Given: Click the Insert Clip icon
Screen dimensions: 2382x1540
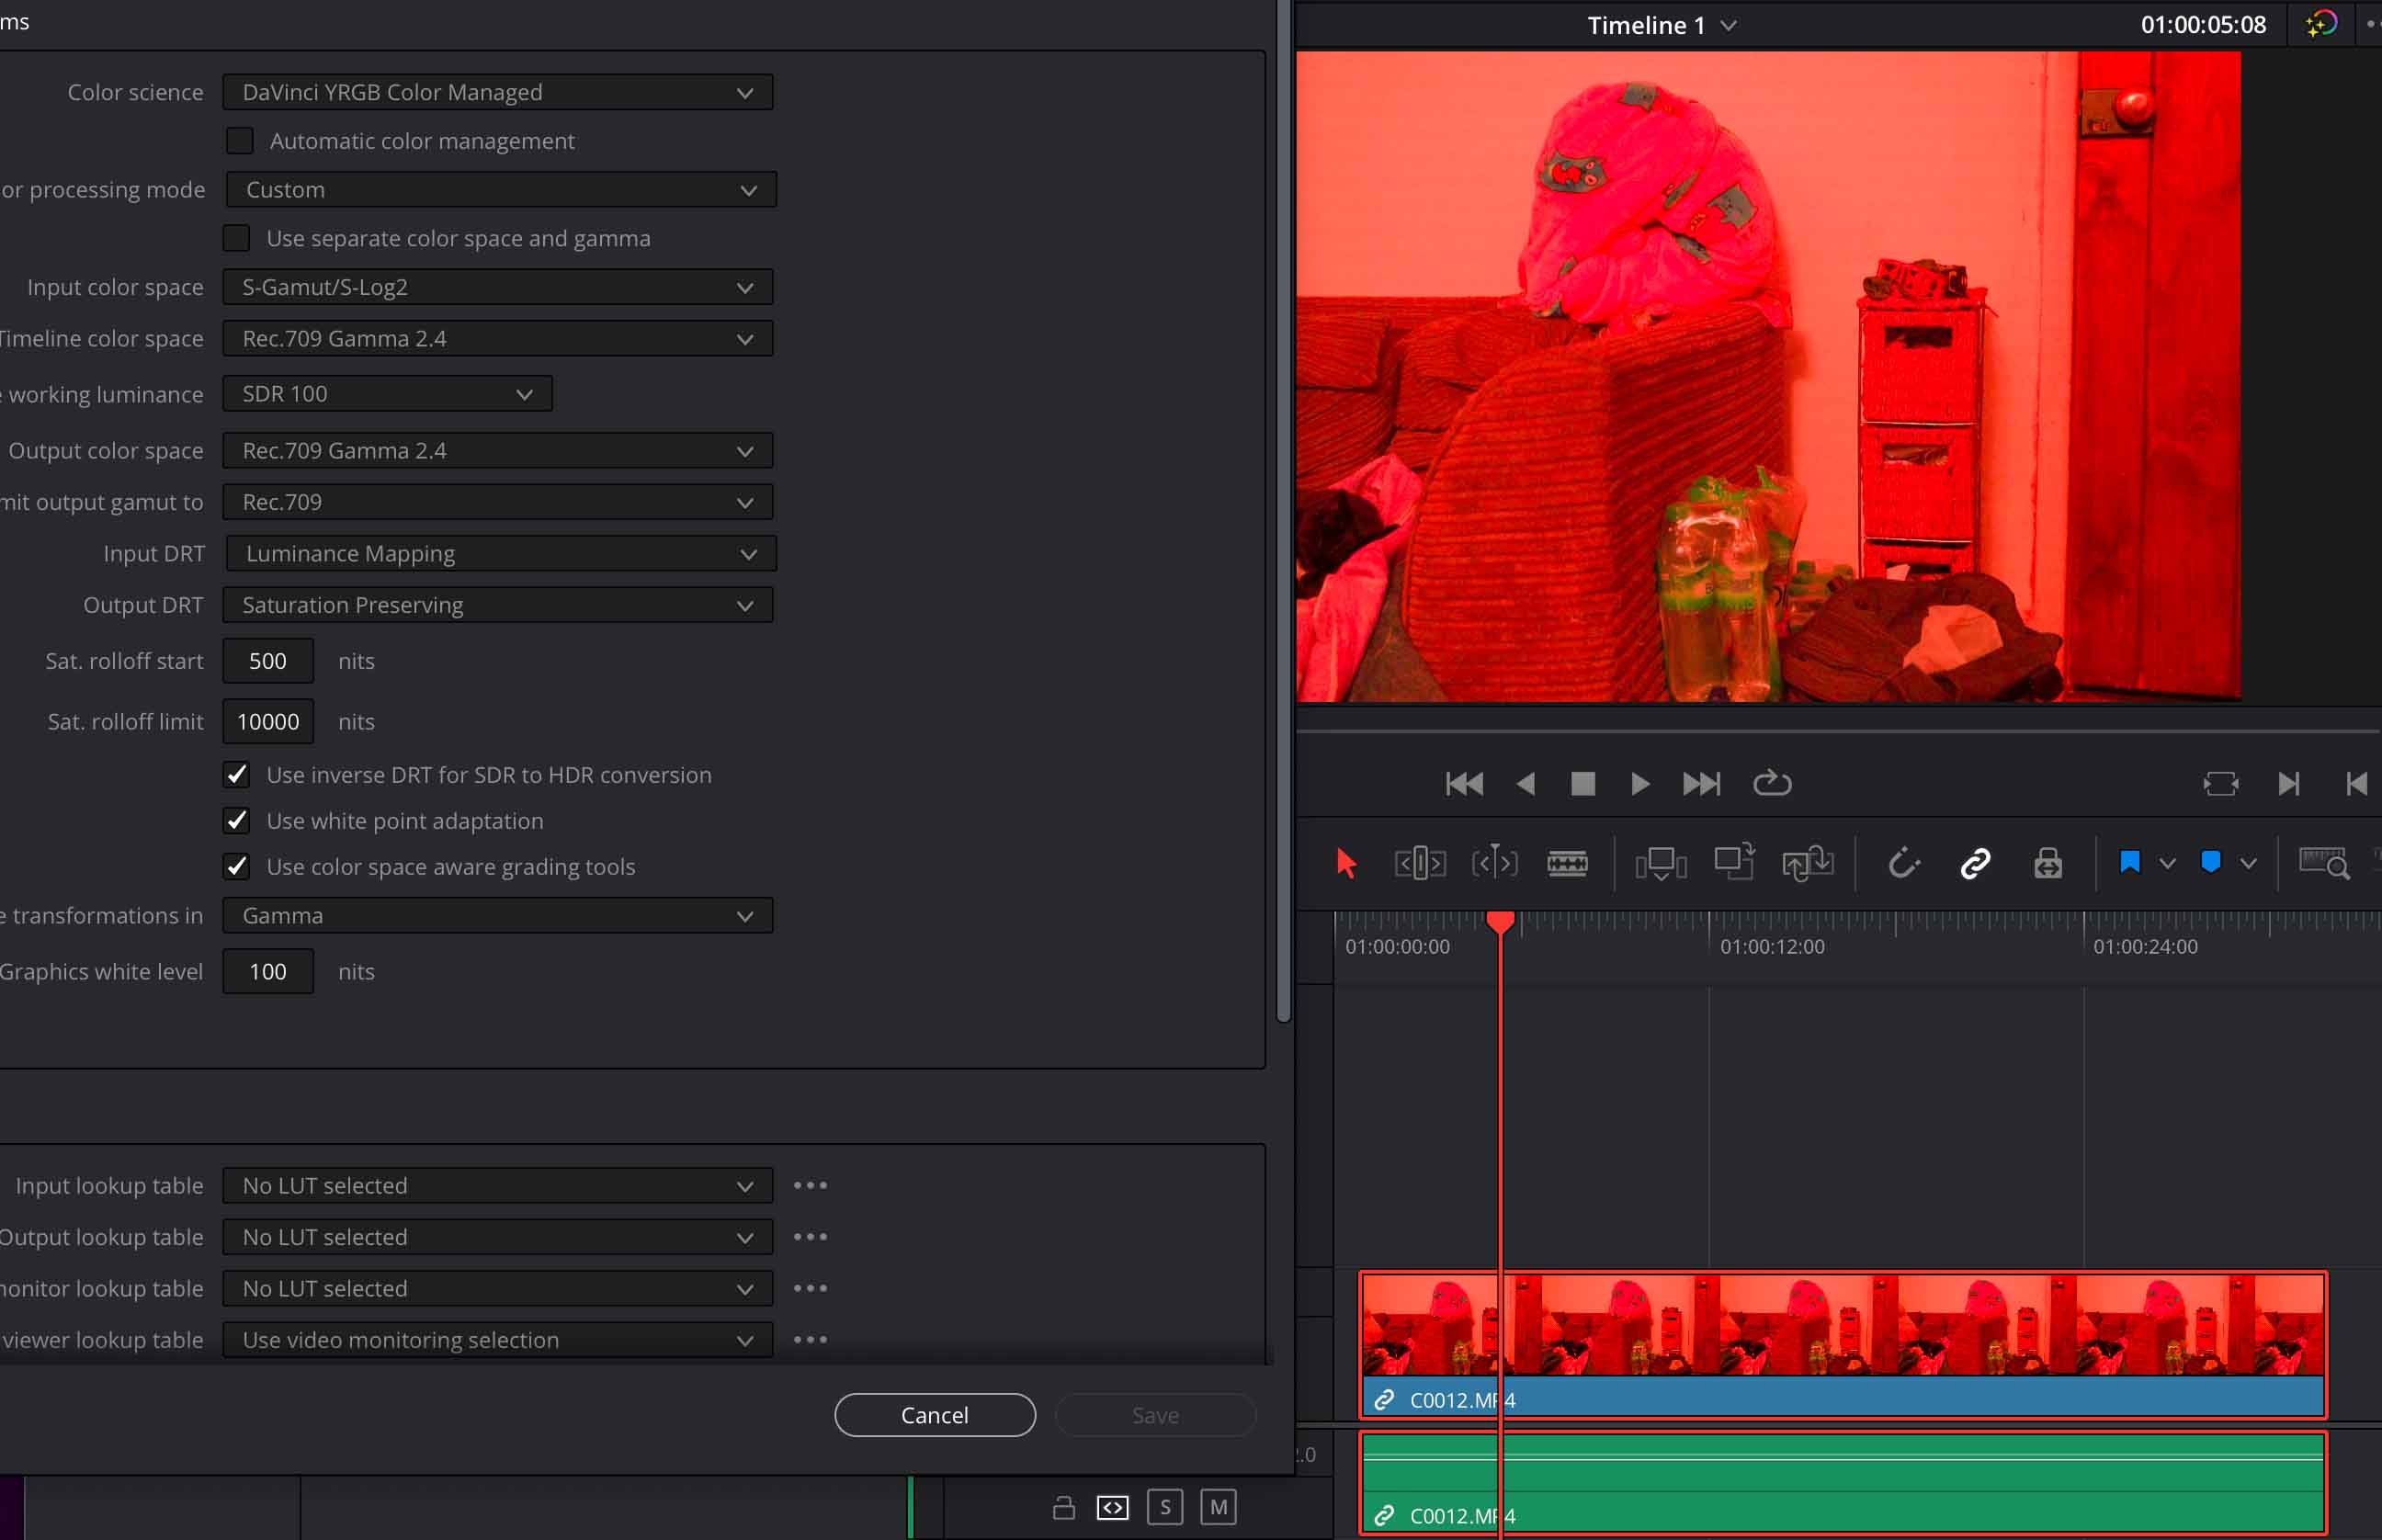Looking at the screenshot, I should coord(1661,863).
